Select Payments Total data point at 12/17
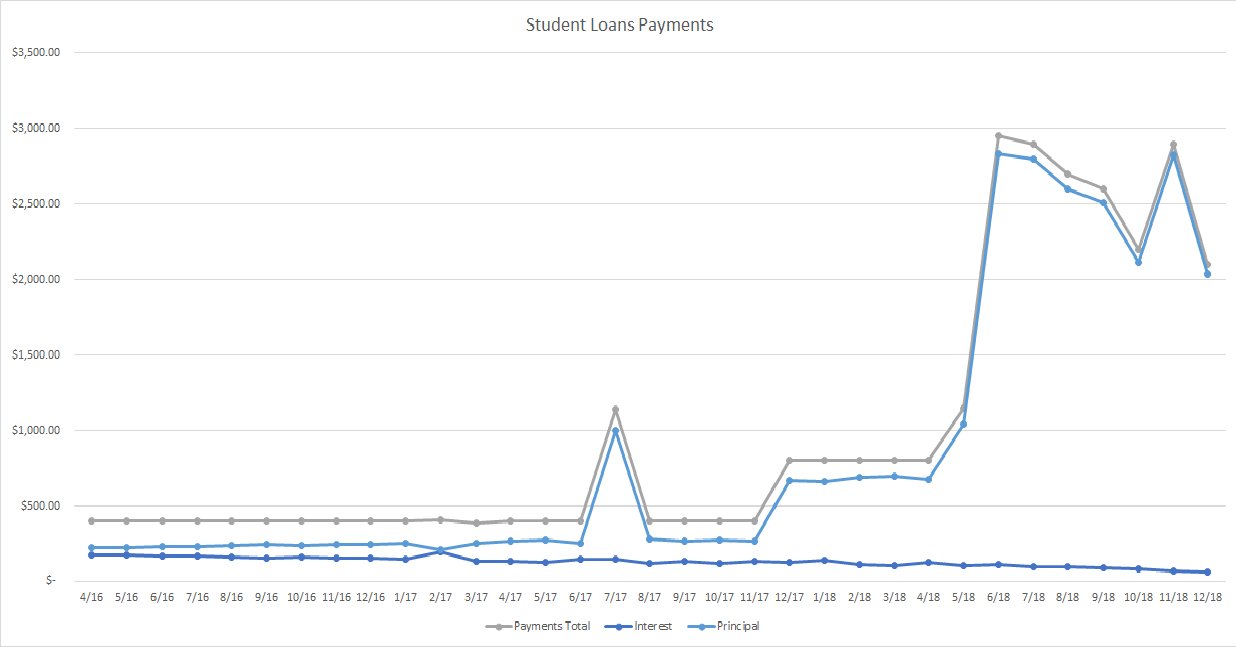1236x648 pixels. (789, 461)
